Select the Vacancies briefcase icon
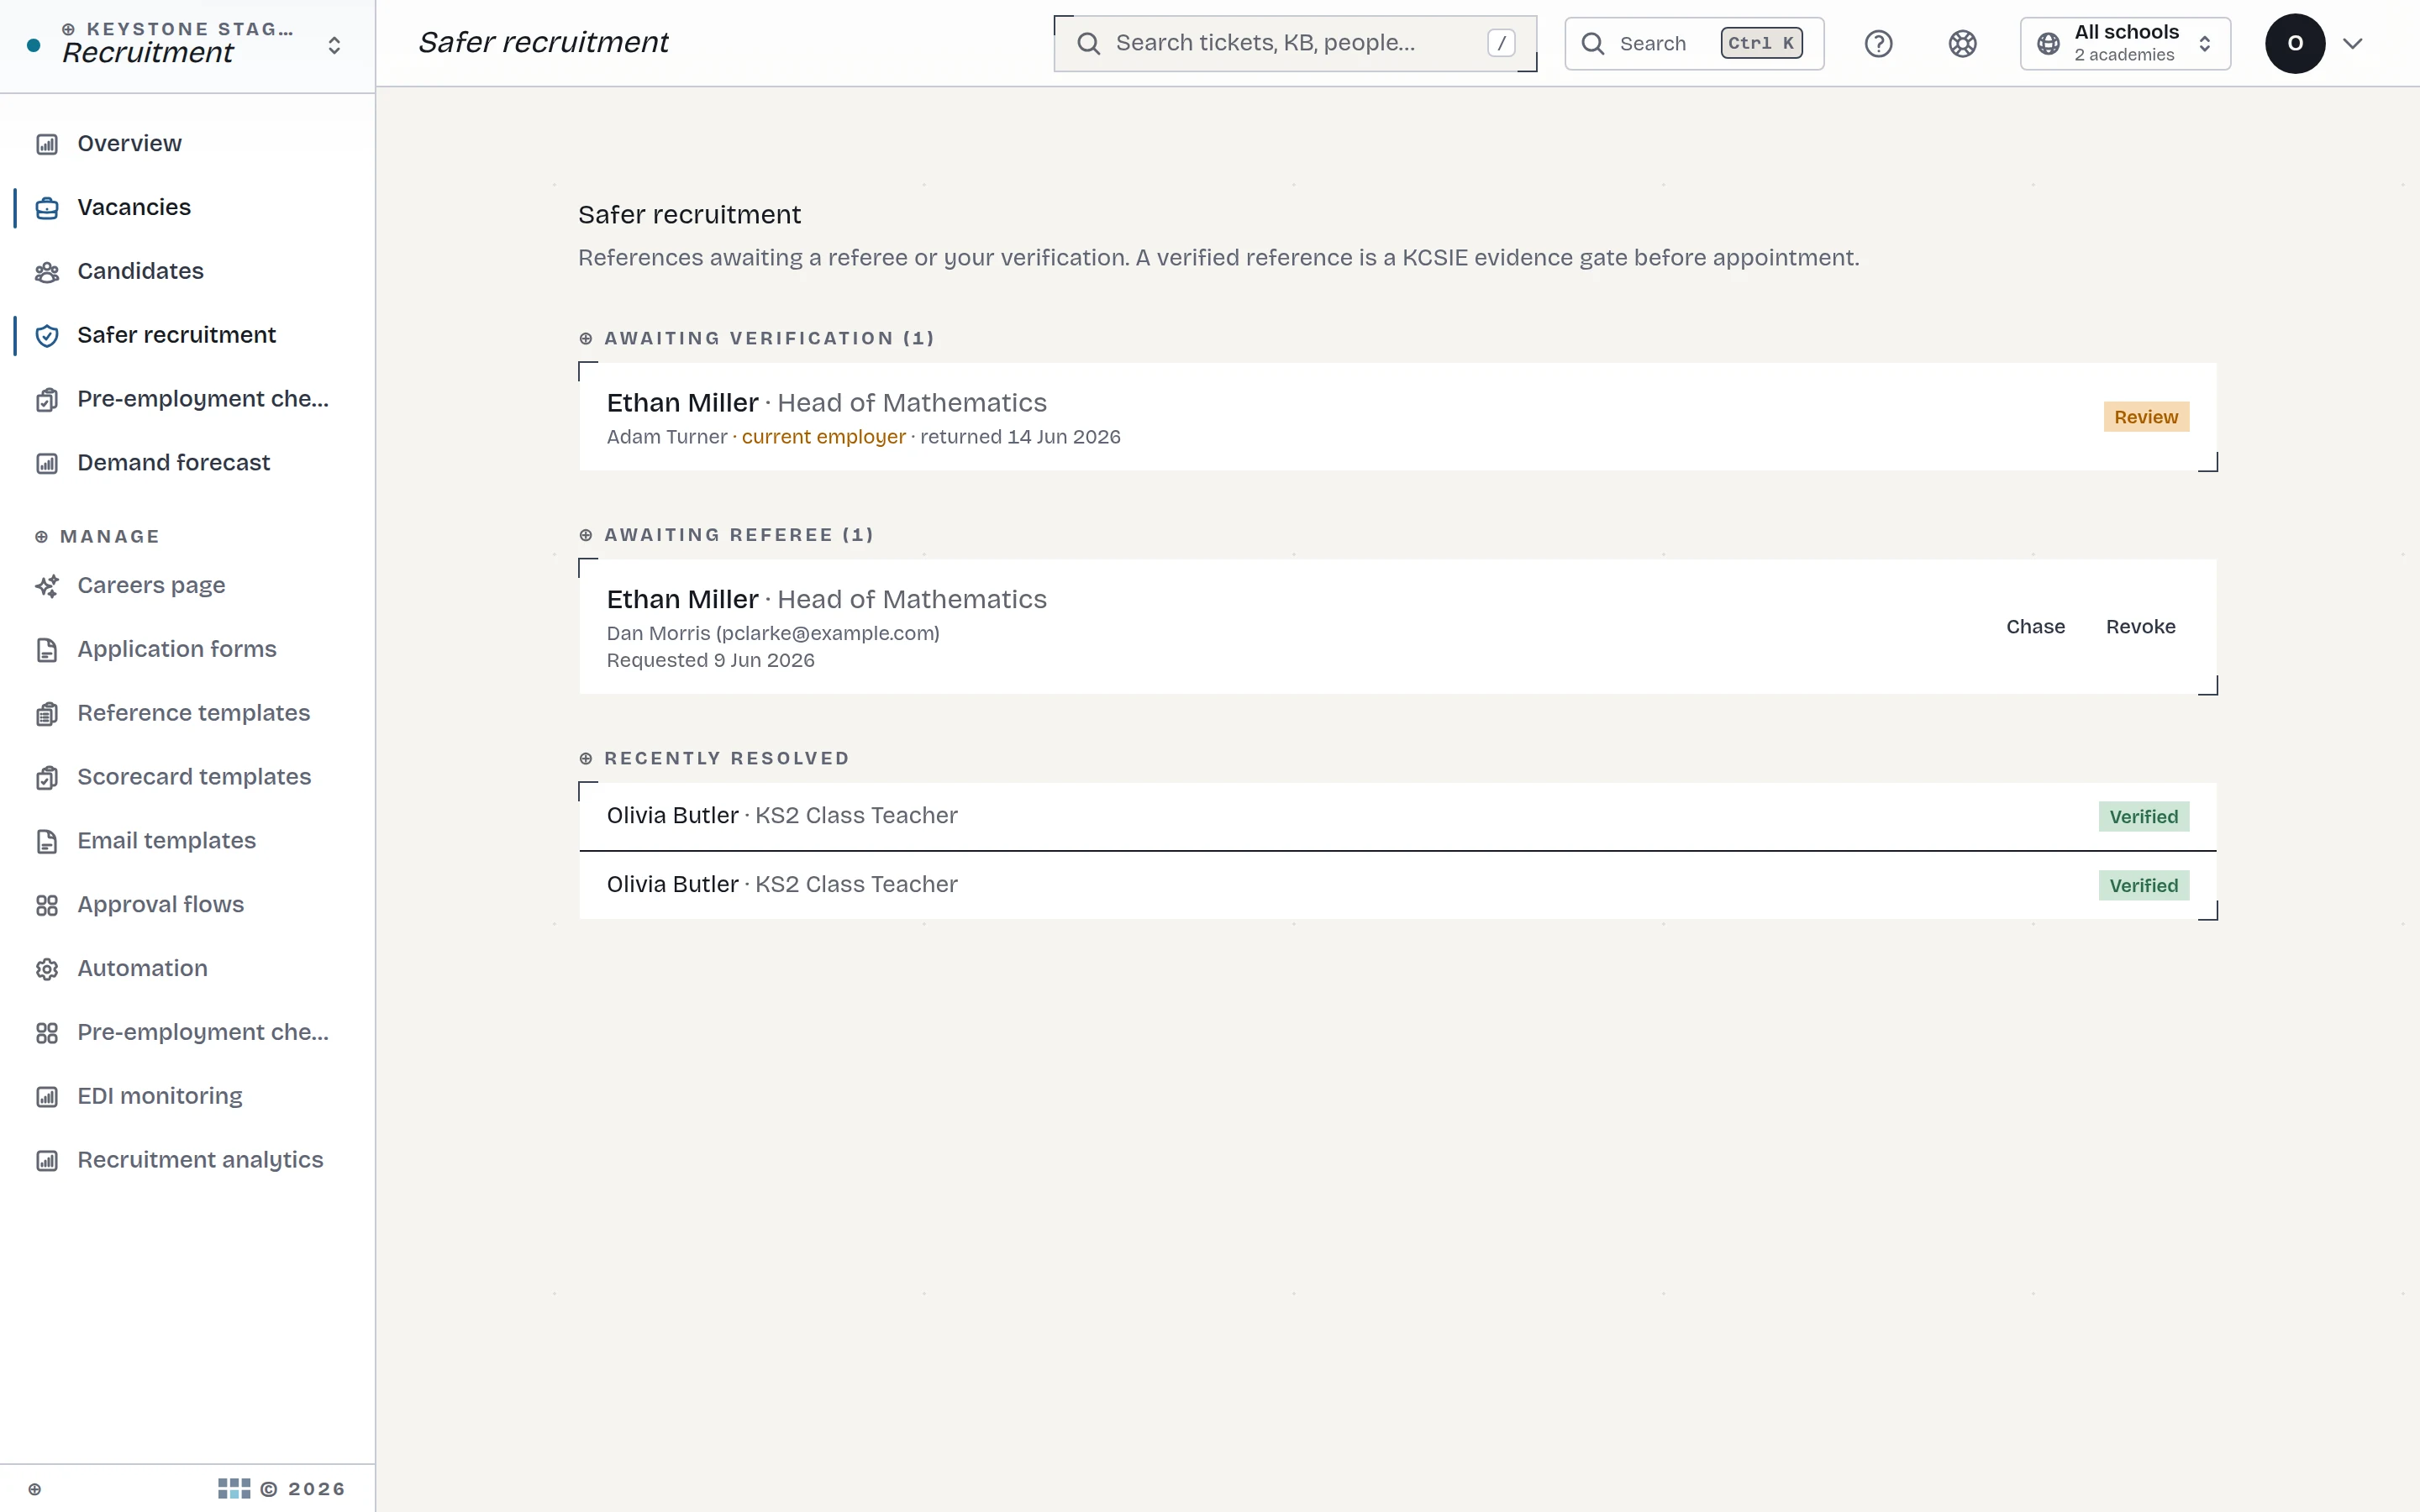Viewport: 2420px width, 1512px height. tap(47, 208)
